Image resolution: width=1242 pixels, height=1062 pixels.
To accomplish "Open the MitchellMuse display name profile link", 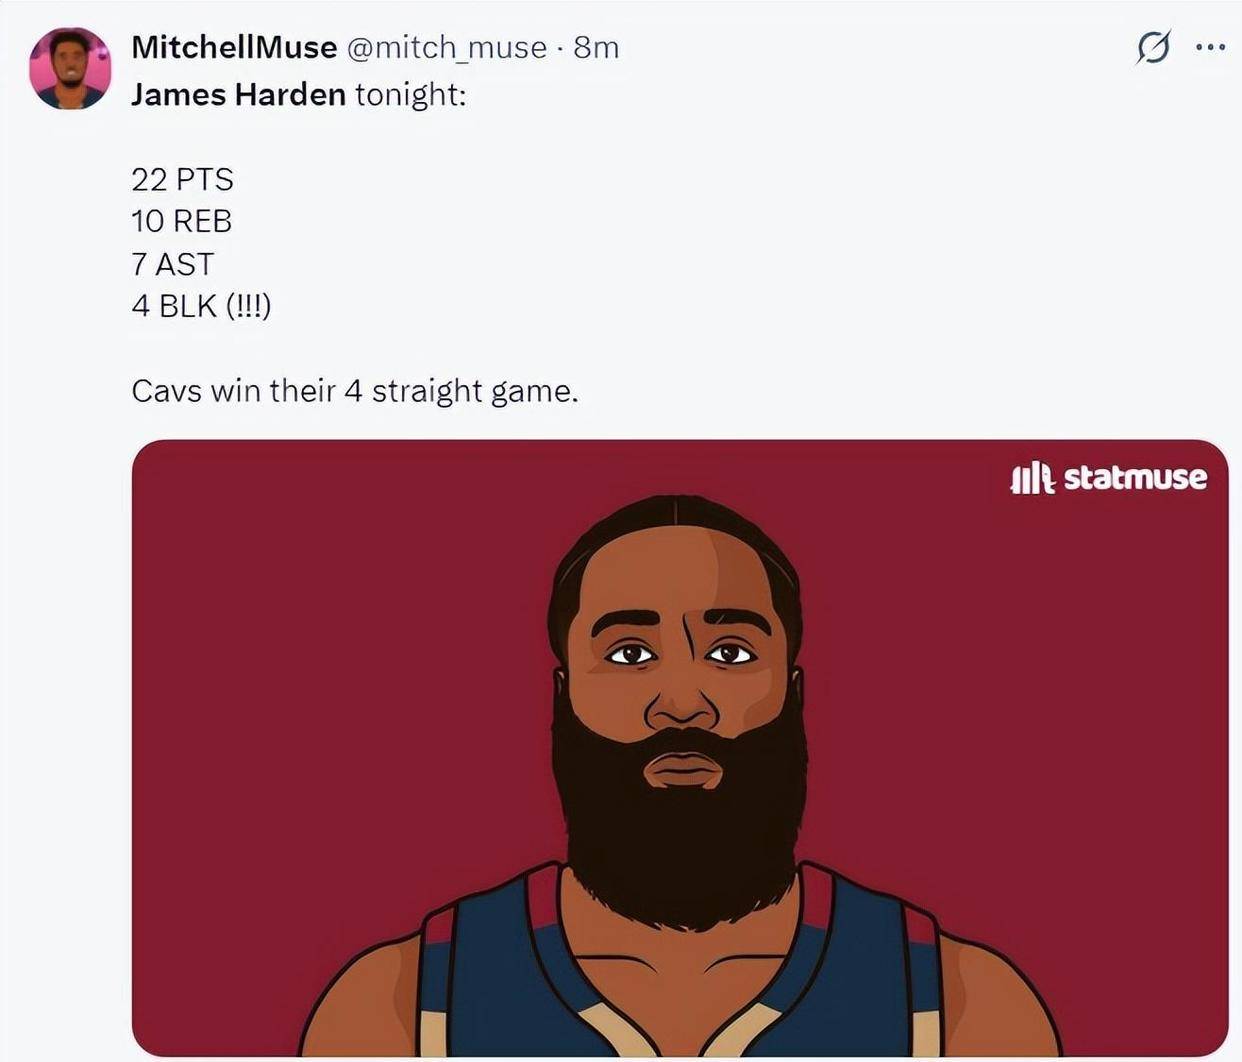I will [234, 47].
